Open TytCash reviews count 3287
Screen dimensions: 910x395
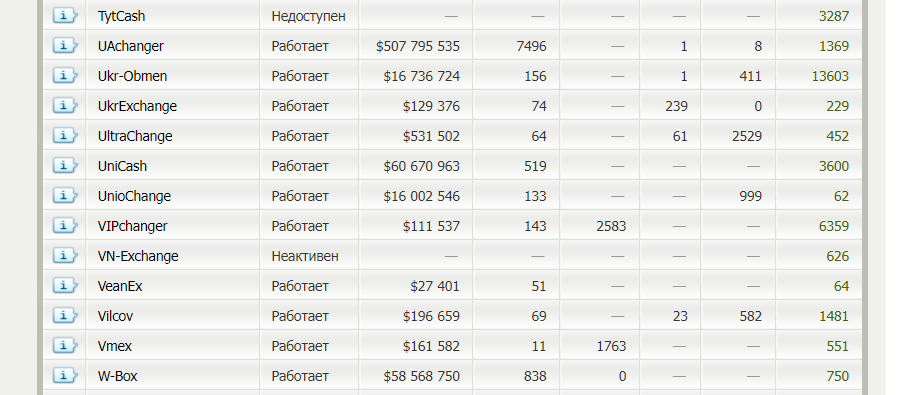(x=834, y=16)
